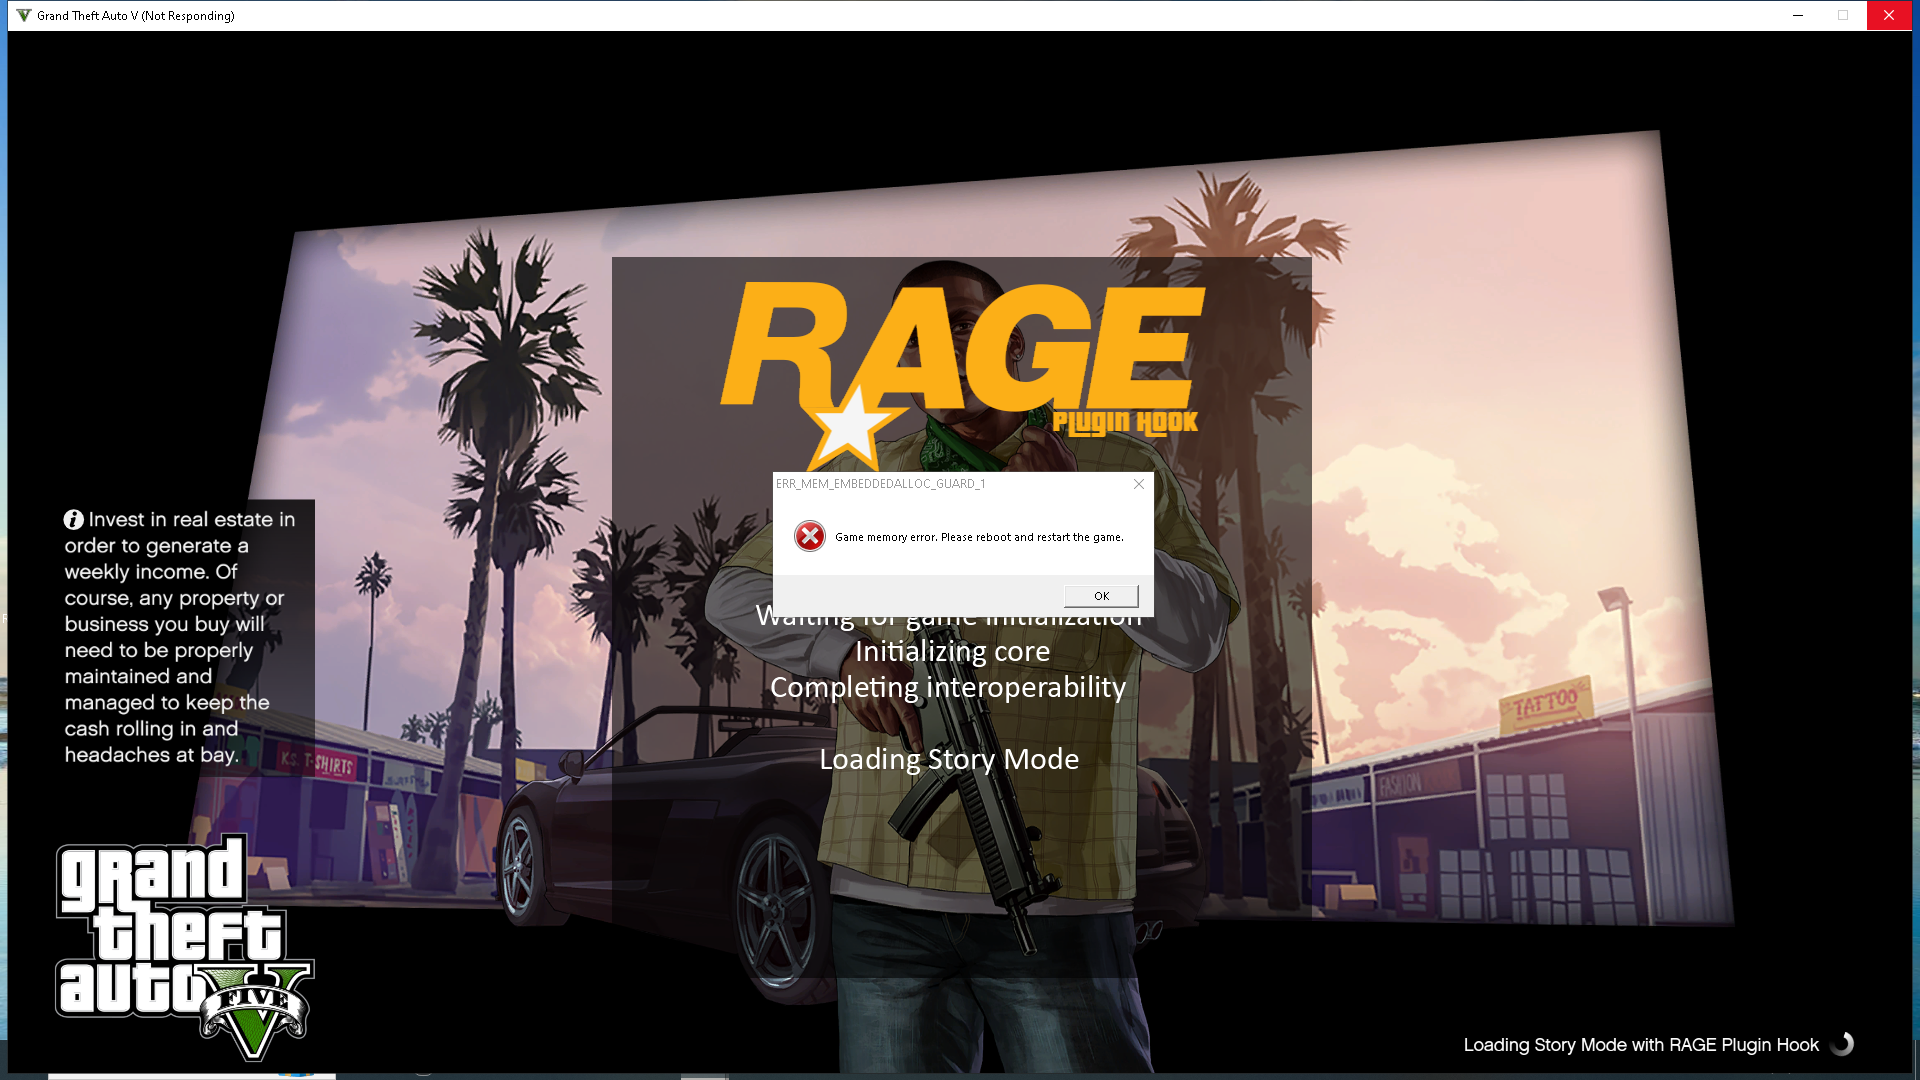Image resolution: width=1920 pixels, height=1080 pixels.
Task: Click the 'Game memory error' message text
Action: tap(979, 537)
